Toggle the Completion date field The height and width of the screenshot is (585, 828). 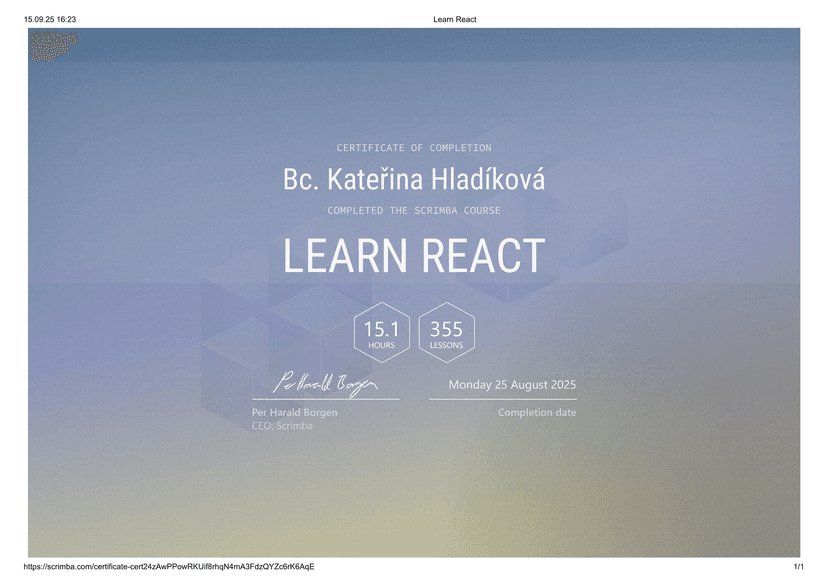pyautogui.click(x=538, y=411)
